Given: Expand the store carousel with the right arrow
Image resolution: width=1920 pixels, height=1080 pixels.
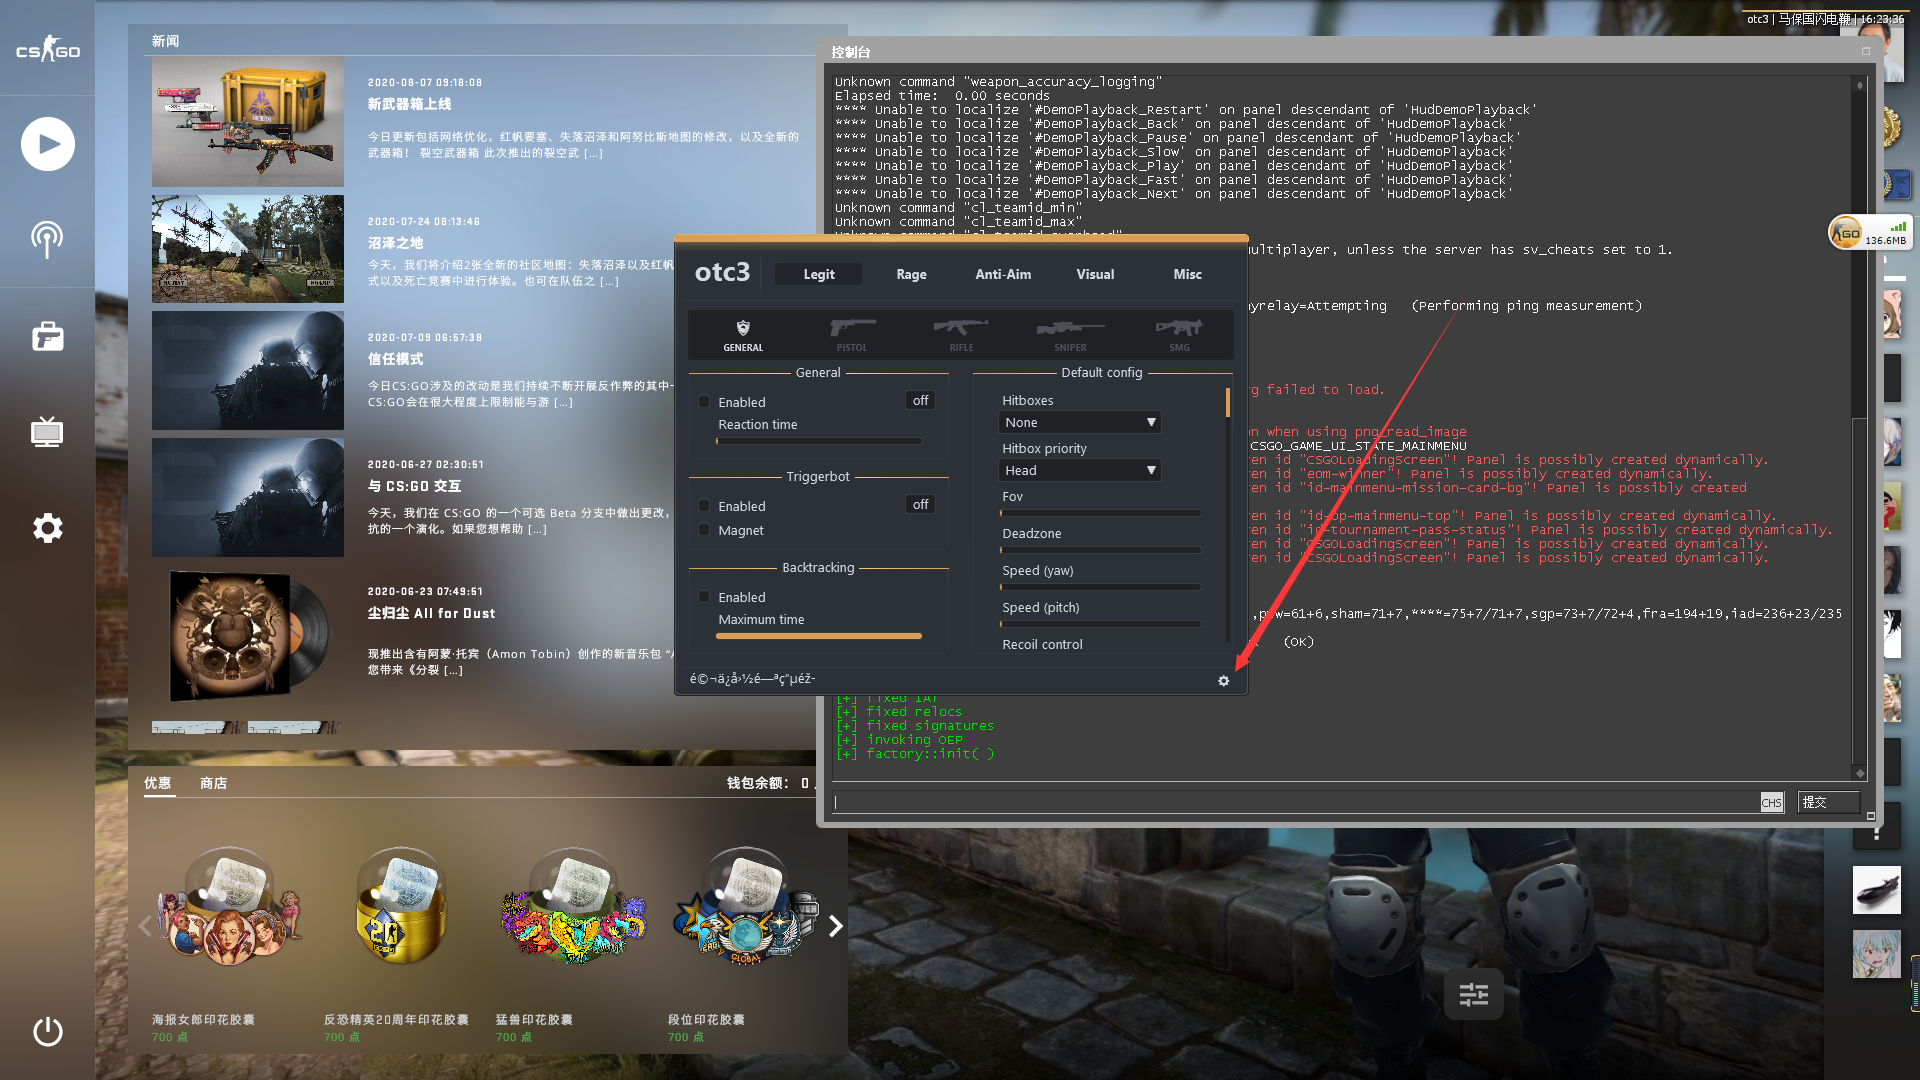Looking at the screenshot, I should click(x=837, y=926).
